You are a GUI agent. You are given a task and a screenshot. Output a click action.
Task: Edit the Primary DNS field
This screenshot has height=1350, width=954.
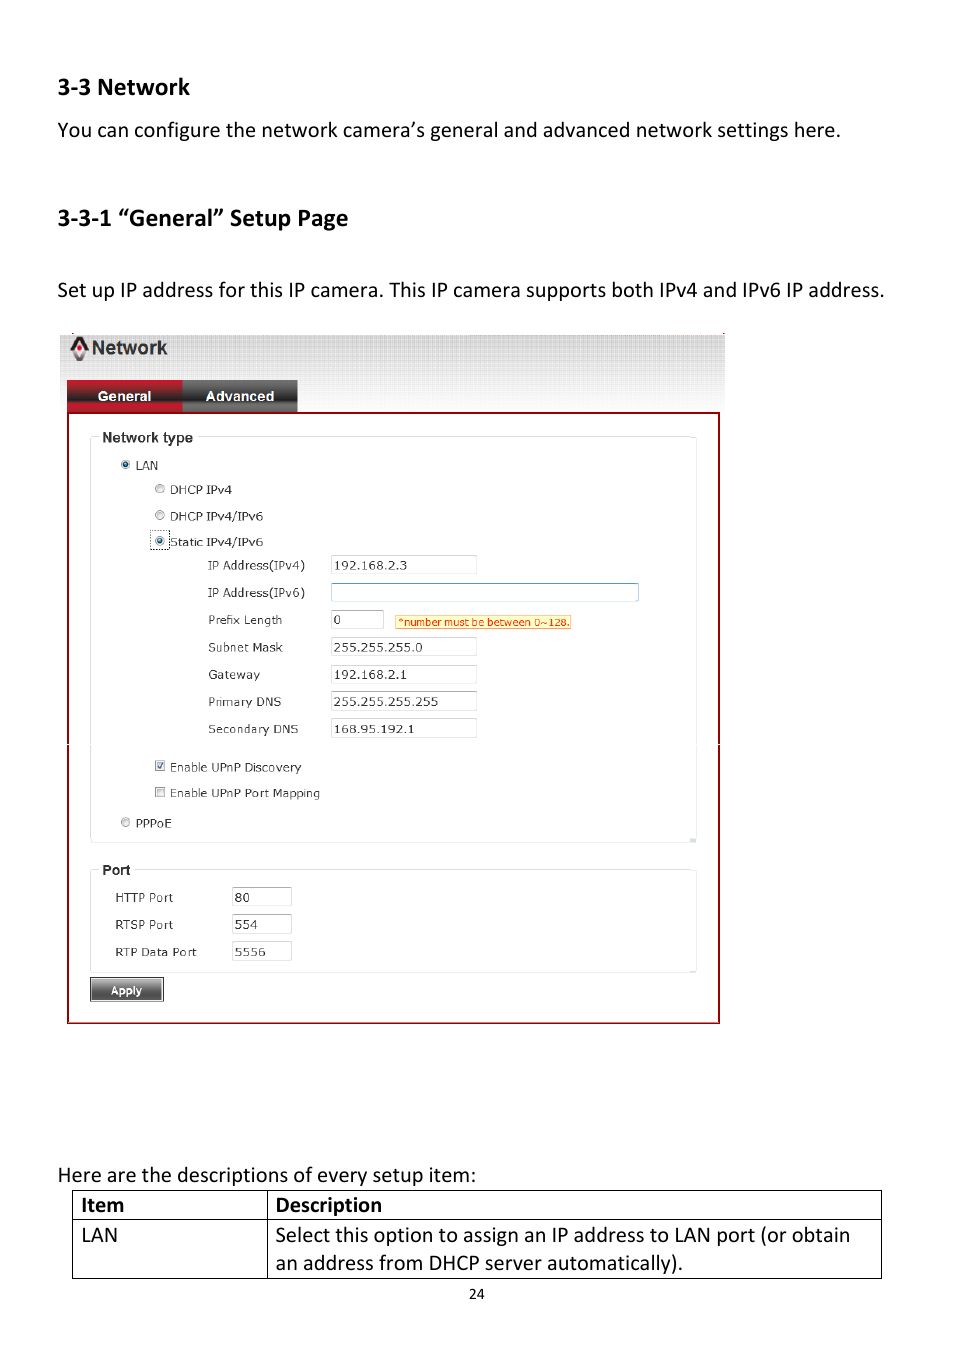404,701
